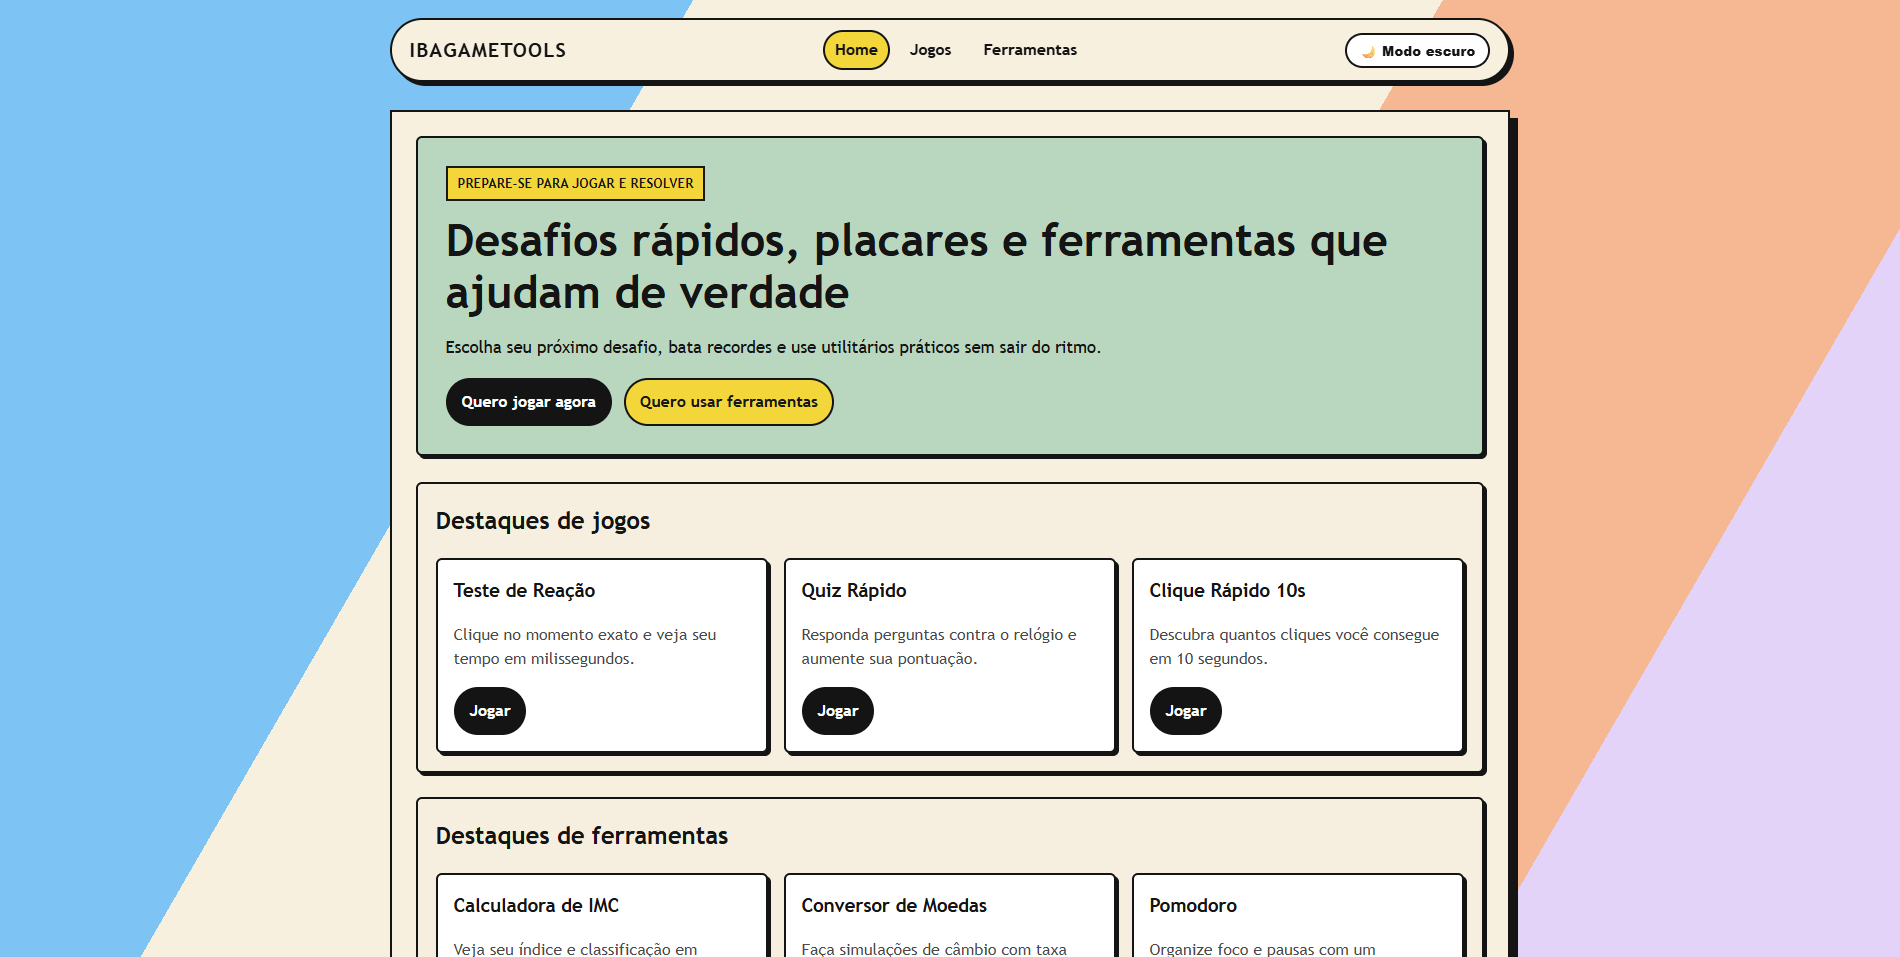Click the moon icon on Modo escuro button
Viewport: 1900px width, 957px height.
pyautogui.click(x=1366, y=50)
